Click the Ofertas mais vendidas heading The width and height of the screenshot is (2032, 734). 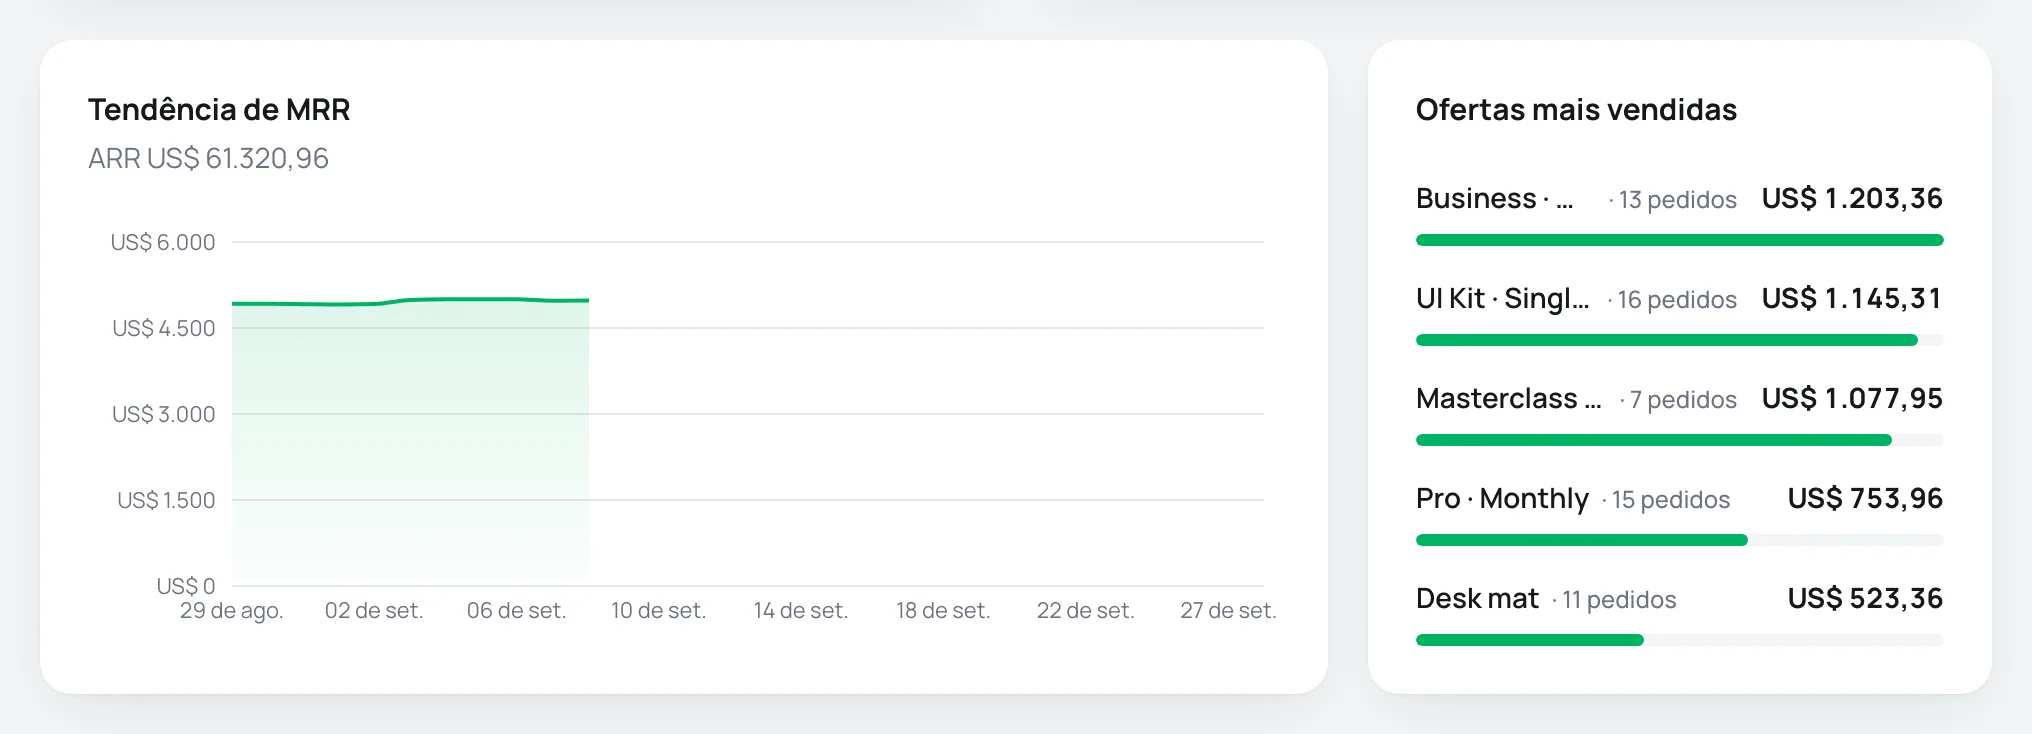coord(1576,109)
